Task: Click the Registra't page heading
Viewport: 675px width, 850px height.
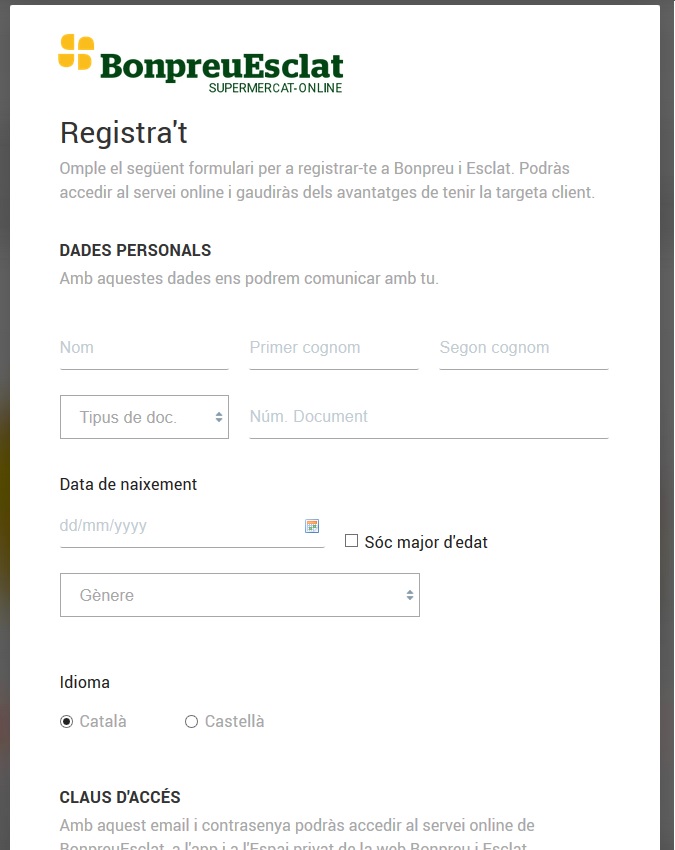Action: point(124,133)
